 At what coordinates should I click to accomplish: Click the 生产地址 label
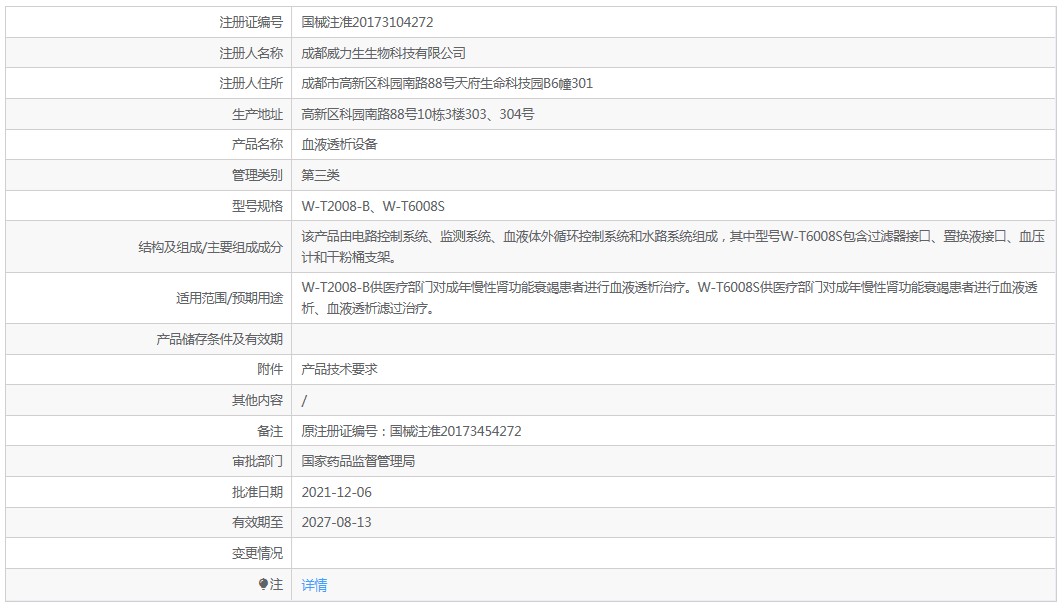pos(257,114)
